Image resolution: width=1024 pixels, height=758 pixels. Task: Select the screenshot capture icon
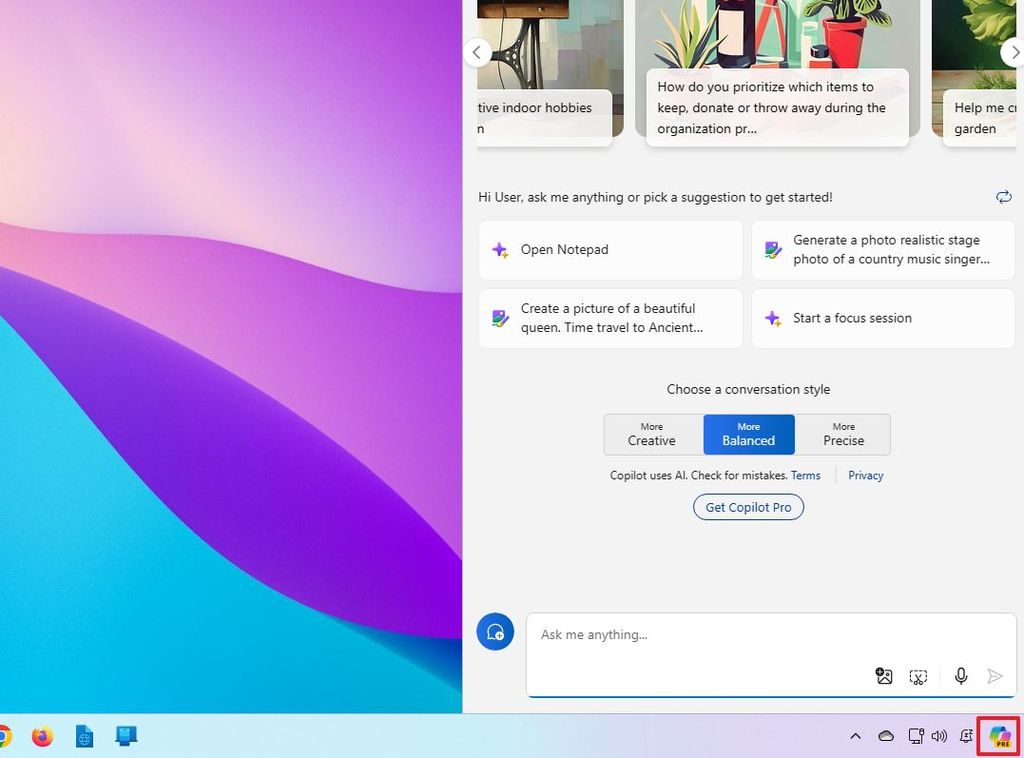coord(919,676)
